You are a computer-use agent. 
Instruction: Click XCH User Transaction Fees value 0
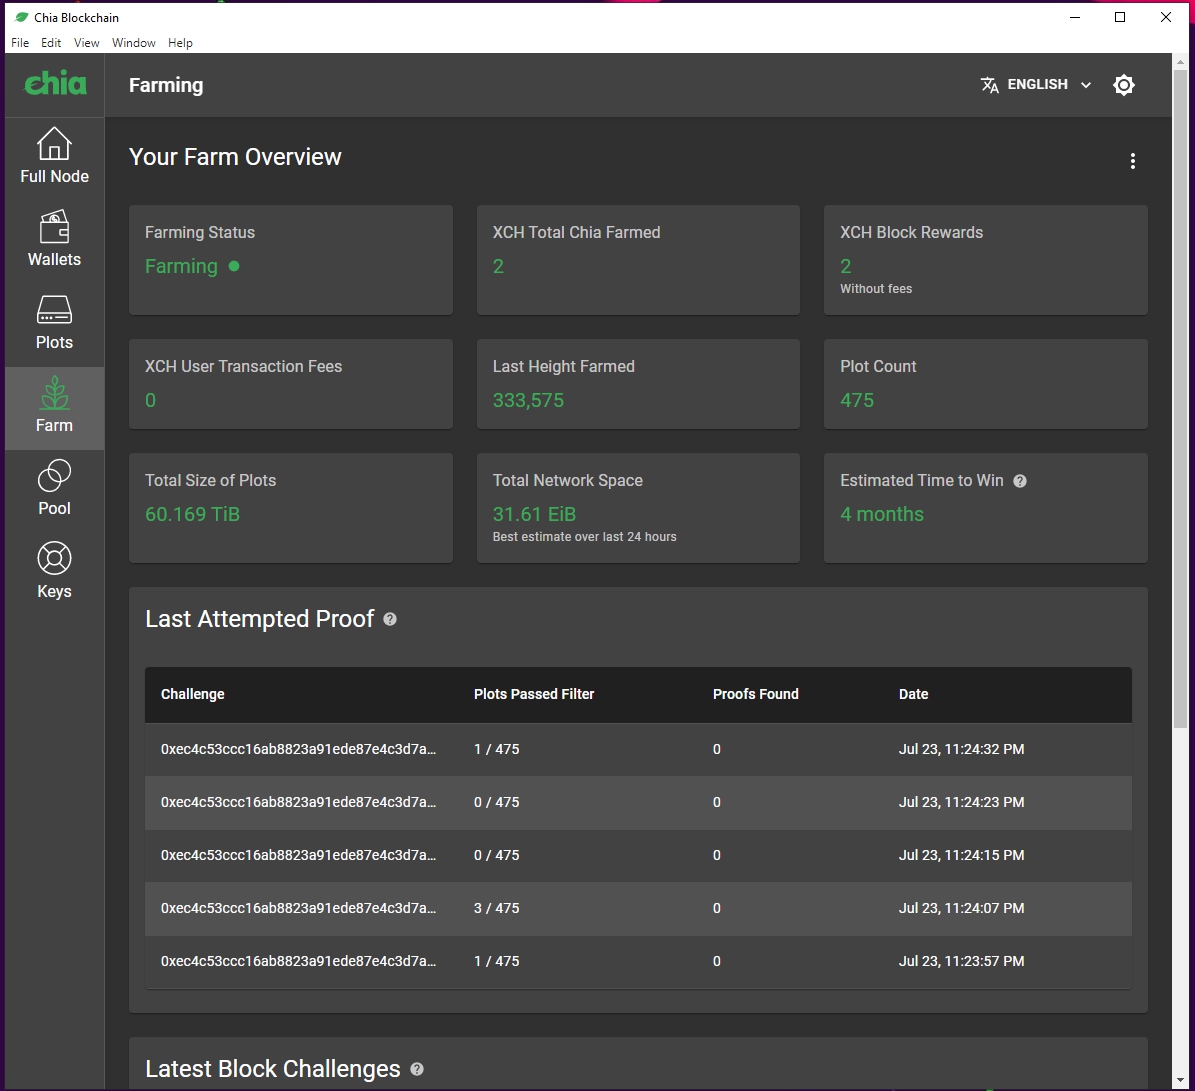tap(150, 401)
